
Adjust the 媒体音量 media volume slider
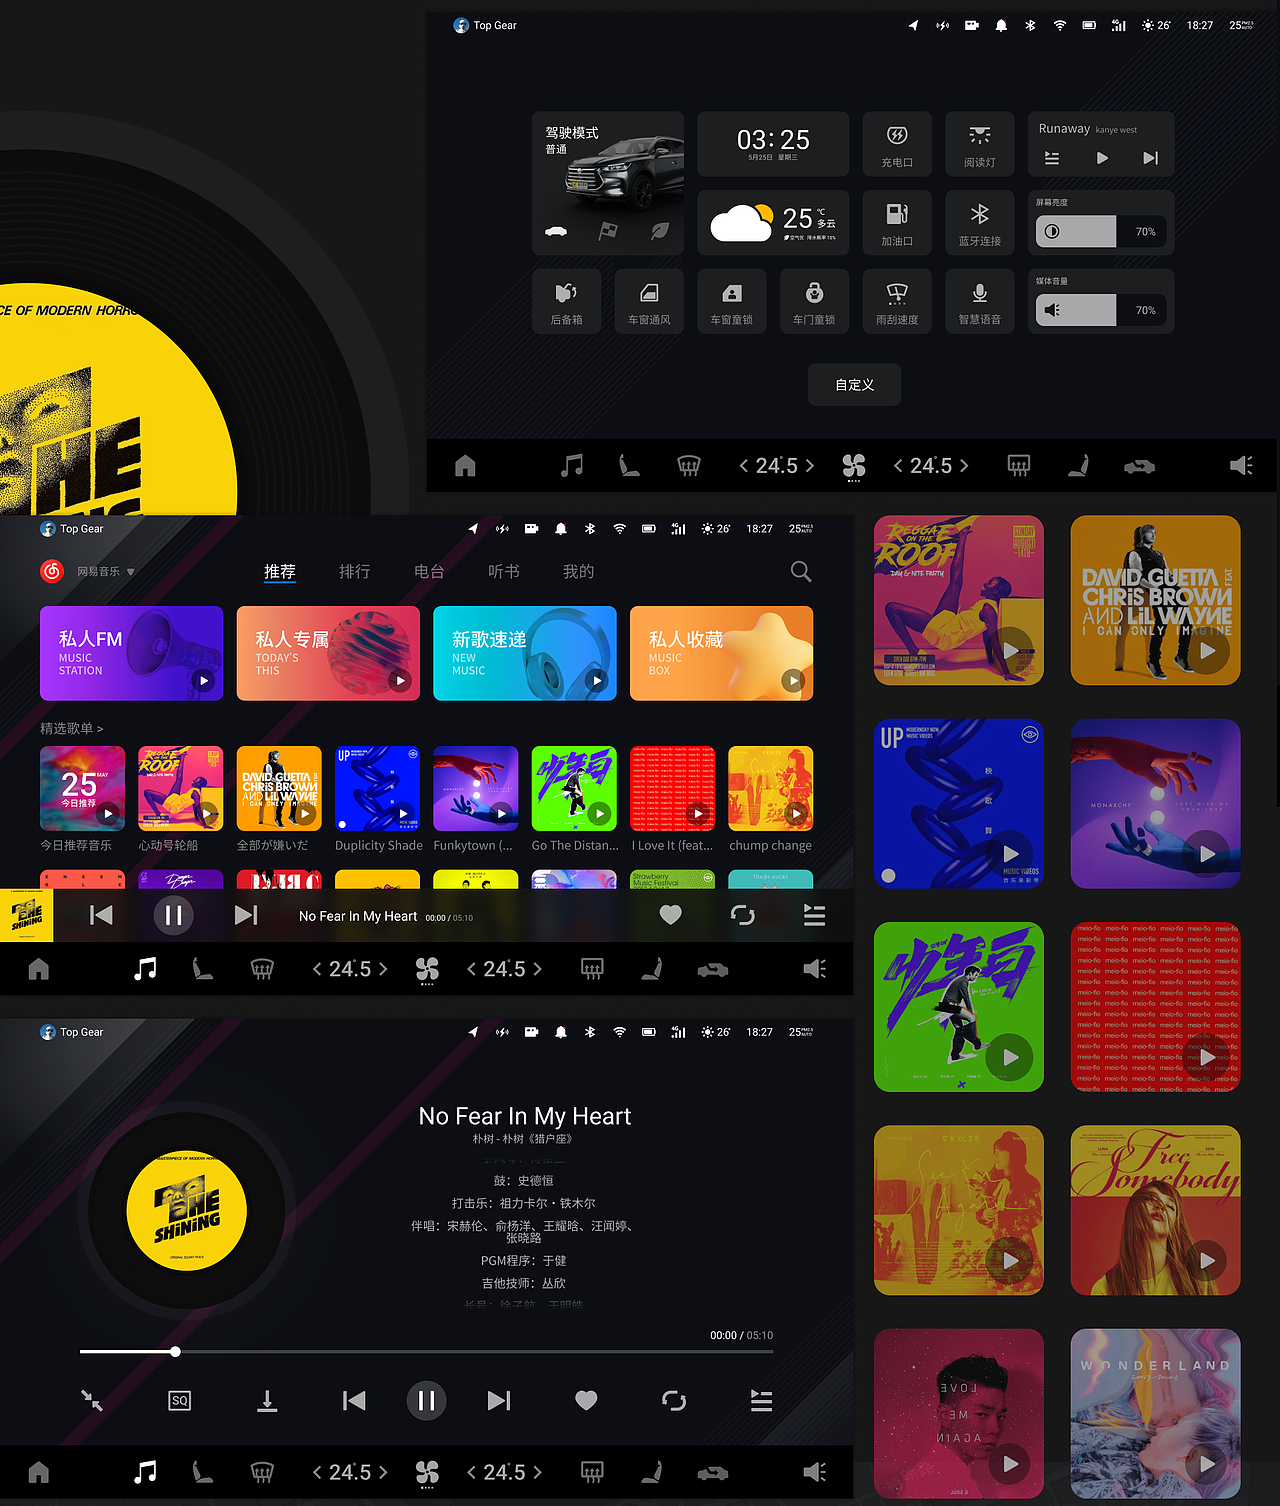tap(1100, 310)
